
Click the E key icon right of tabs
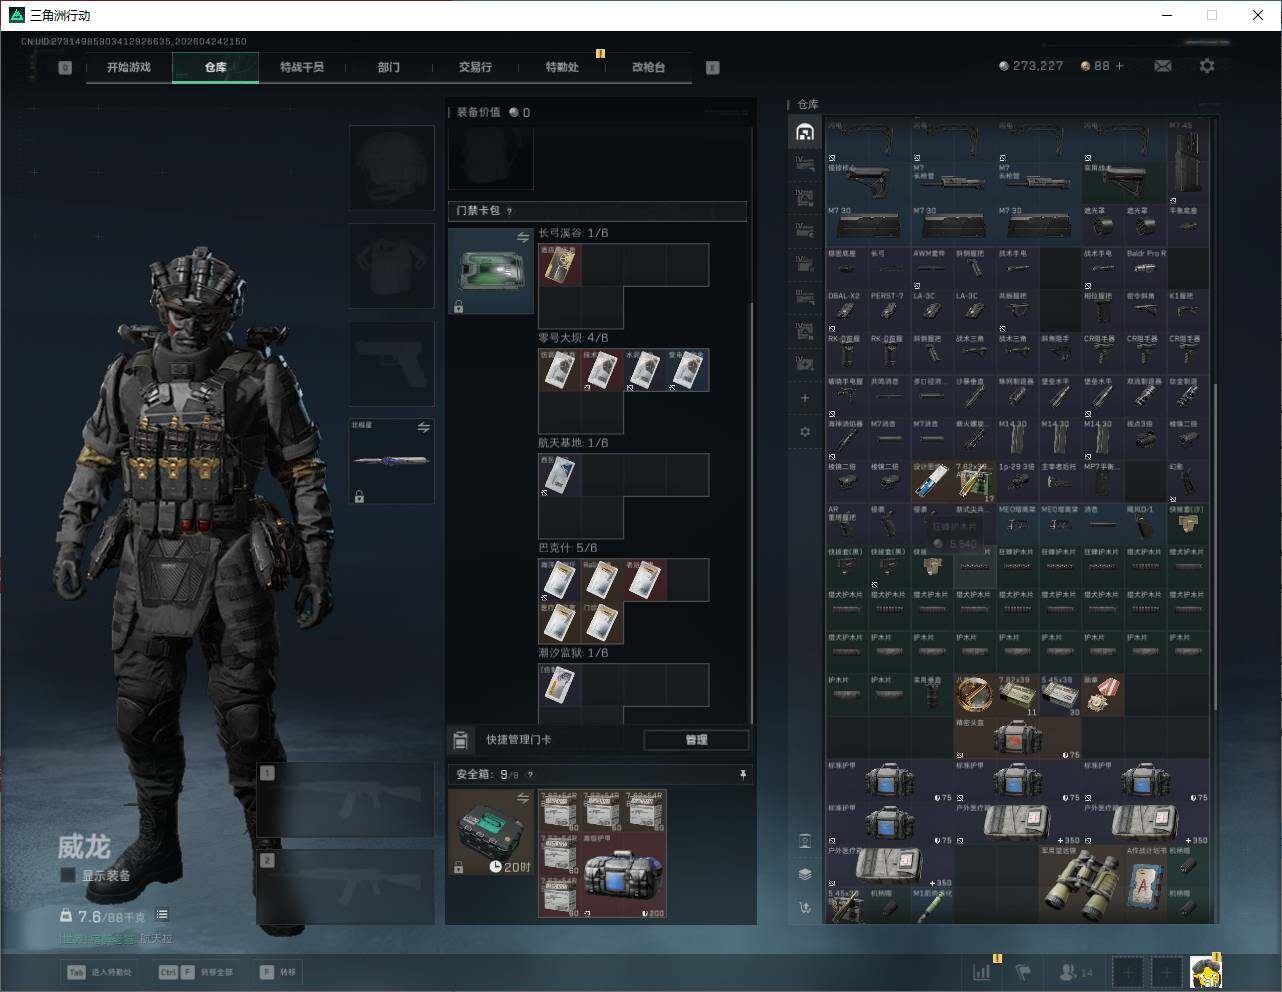[713, 68]
